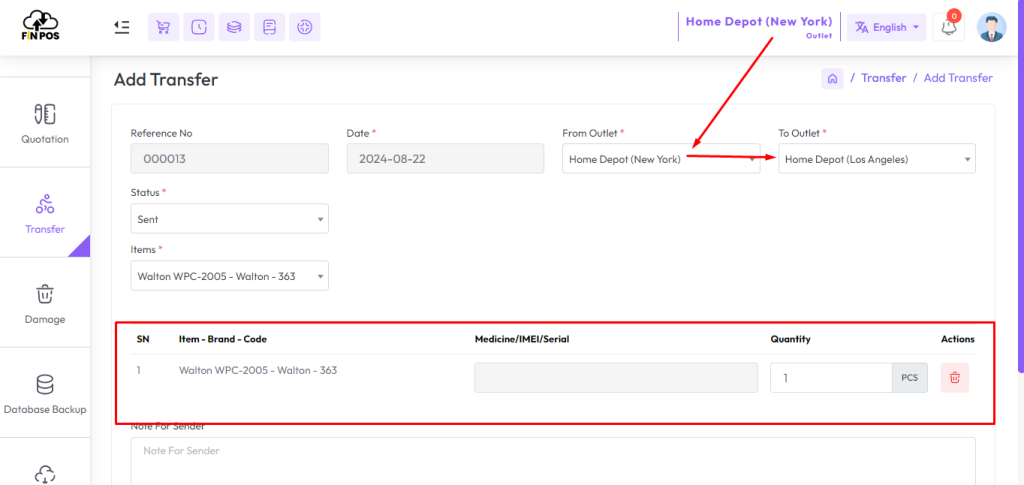Open the Transfer menu label in the sidebar

tap(44, 229)
